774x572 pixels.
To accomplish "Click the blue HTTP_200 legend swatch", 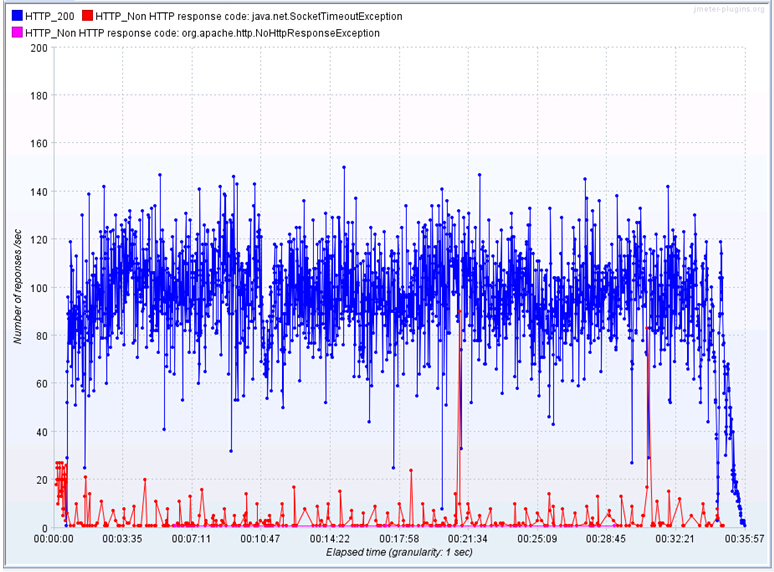I will [17, 16].
